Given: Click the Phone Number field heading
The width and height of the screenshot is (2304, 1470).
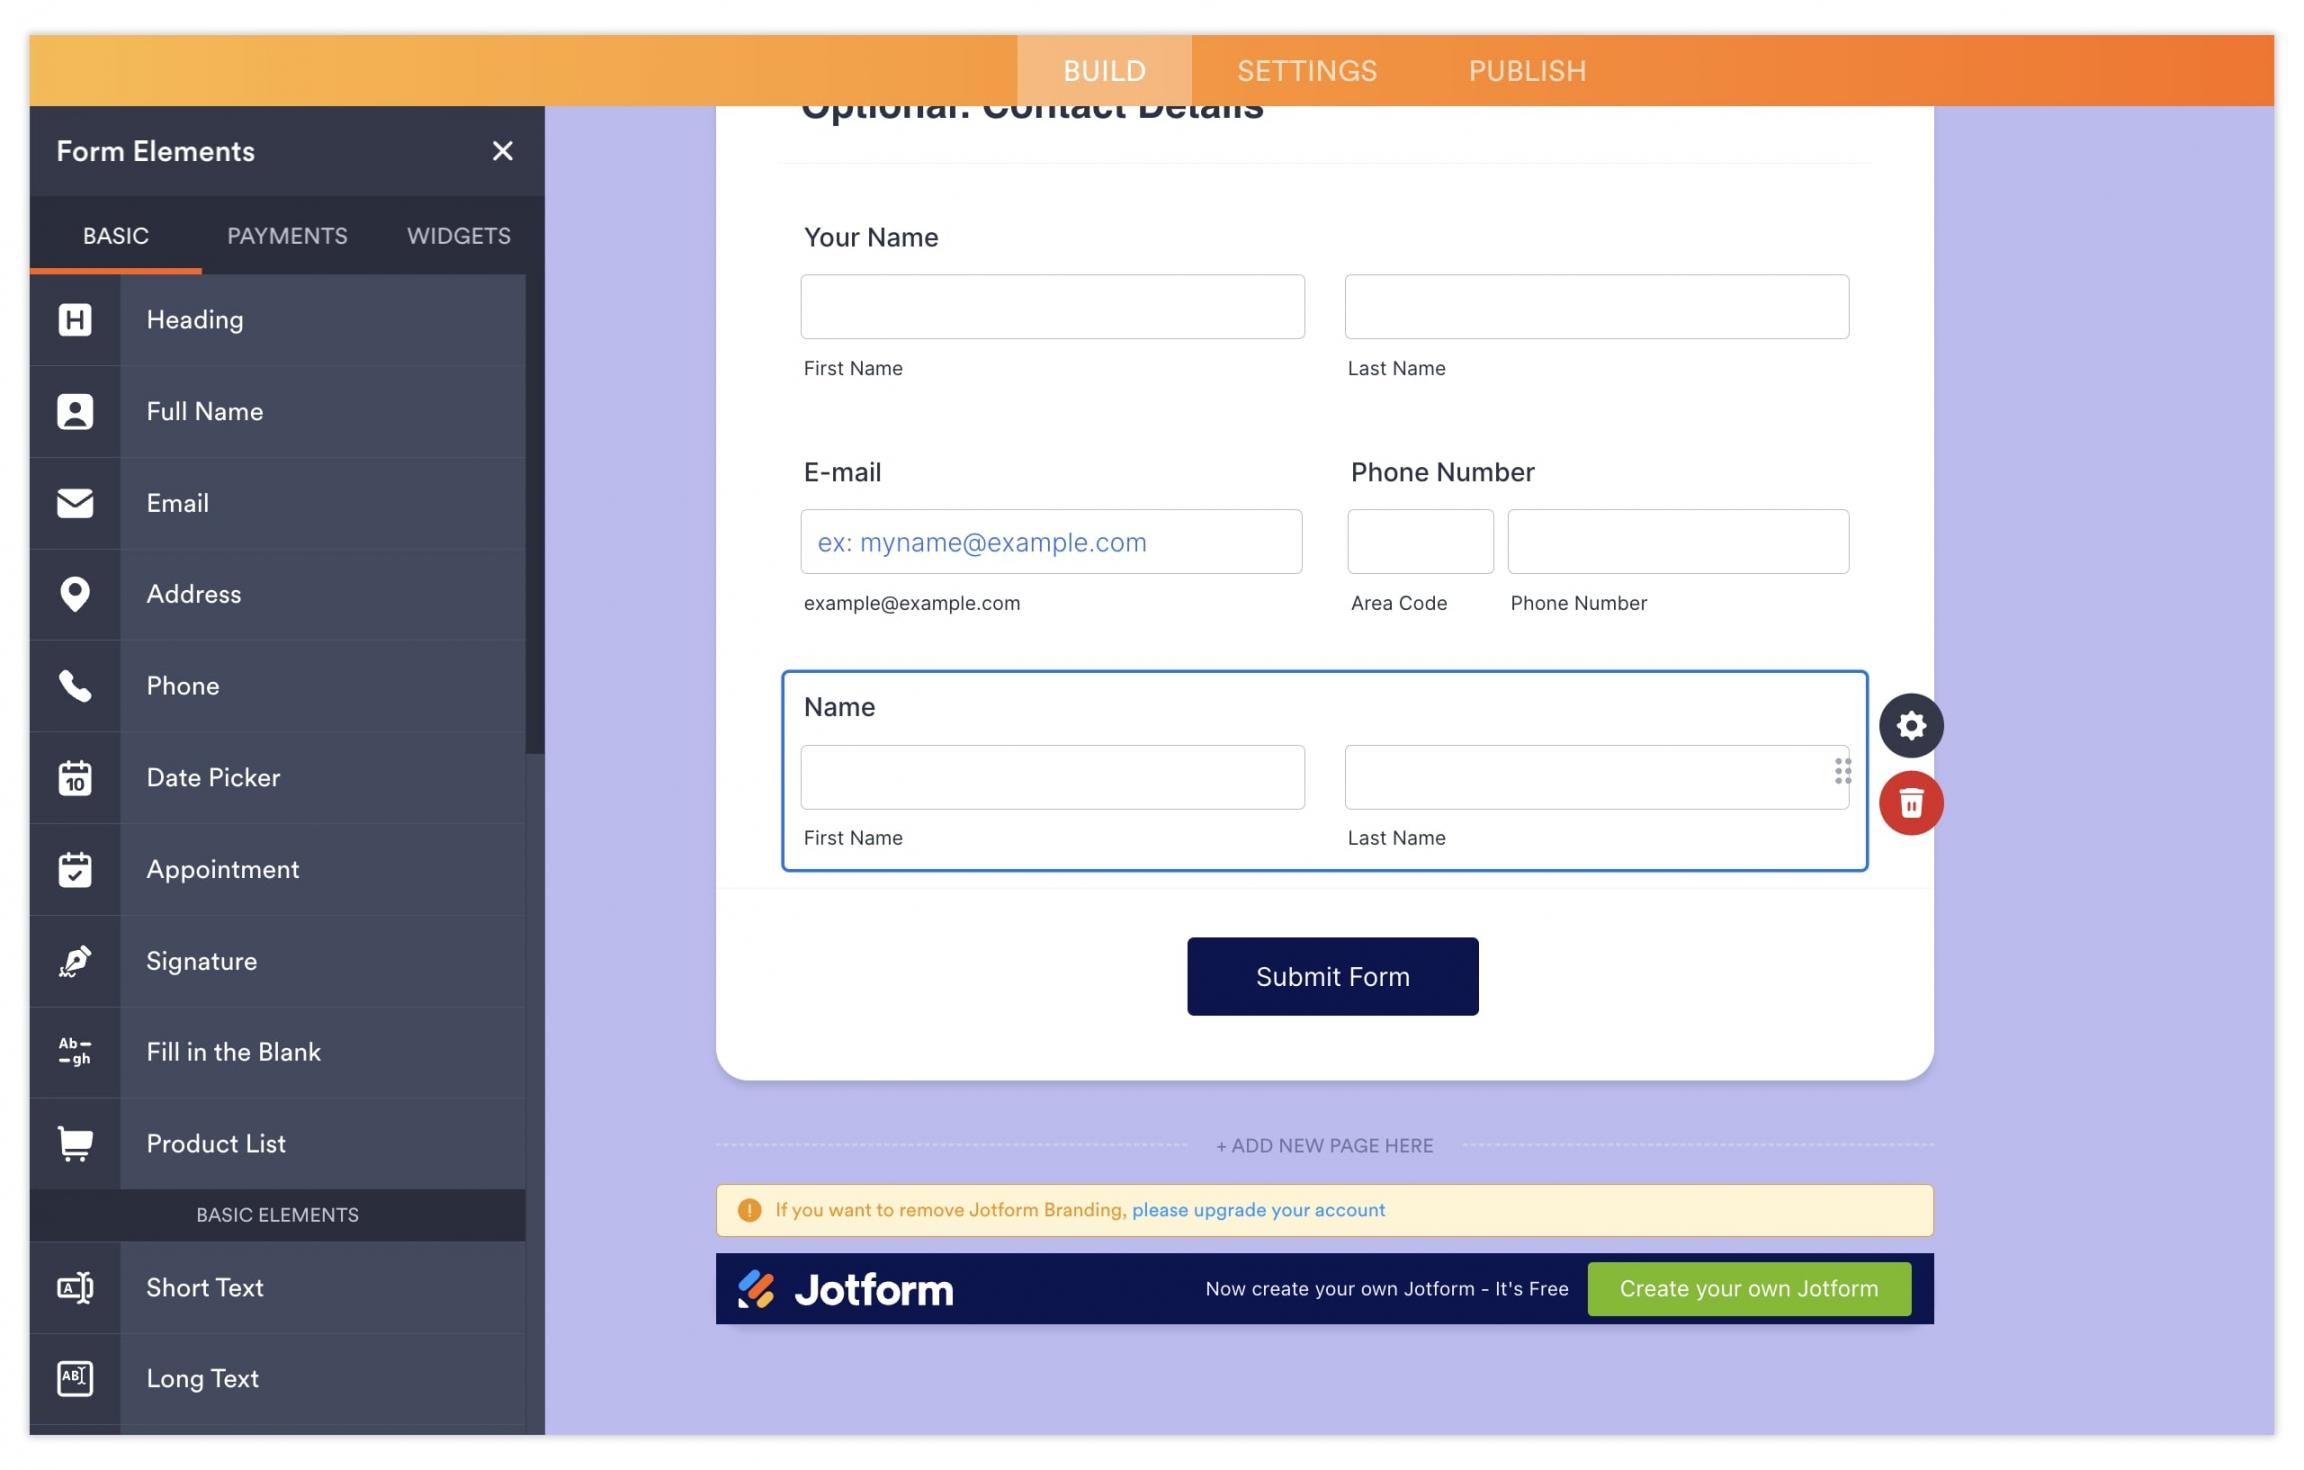Looking at the screenshot, I should (1442, 472).
